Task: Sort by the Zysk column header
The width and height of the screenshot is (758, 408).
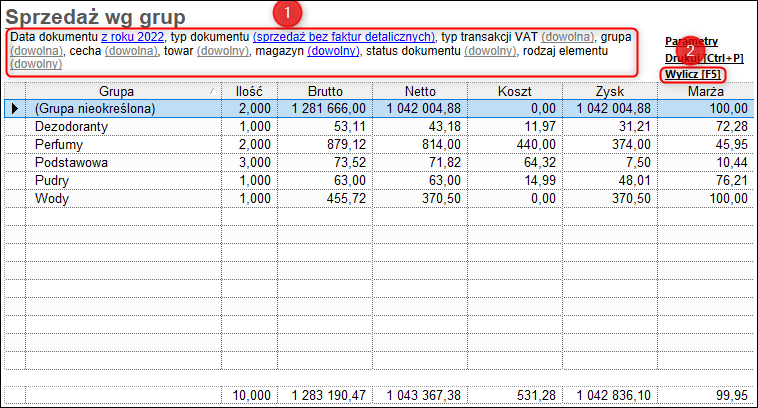Action: pyautogui.click(x=610, y=91)
